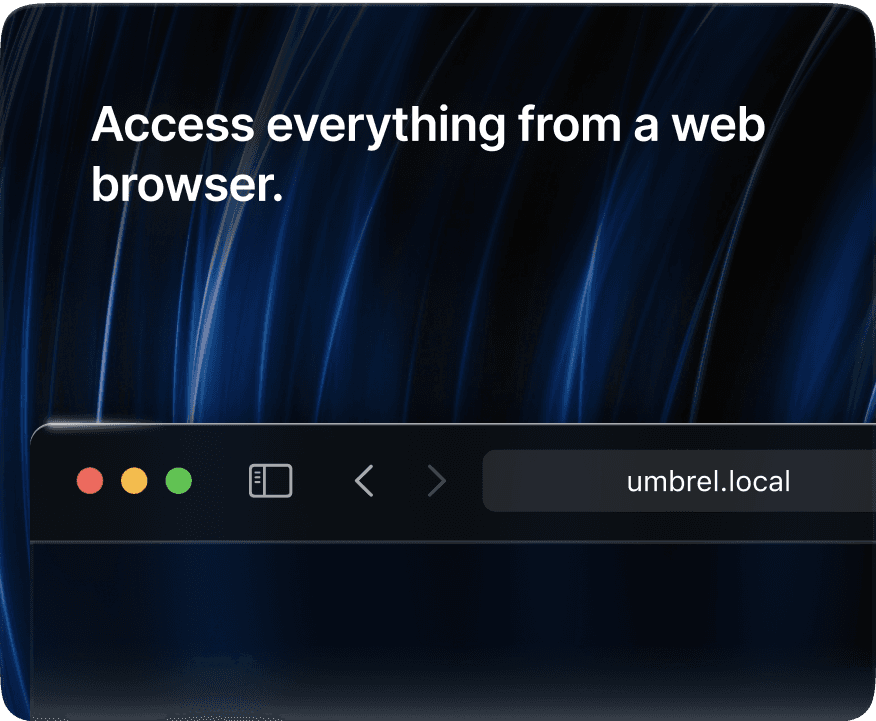This screenshot has width=876, height=721.
Task: Go back with the left chevron
Action: pos(364,481)
